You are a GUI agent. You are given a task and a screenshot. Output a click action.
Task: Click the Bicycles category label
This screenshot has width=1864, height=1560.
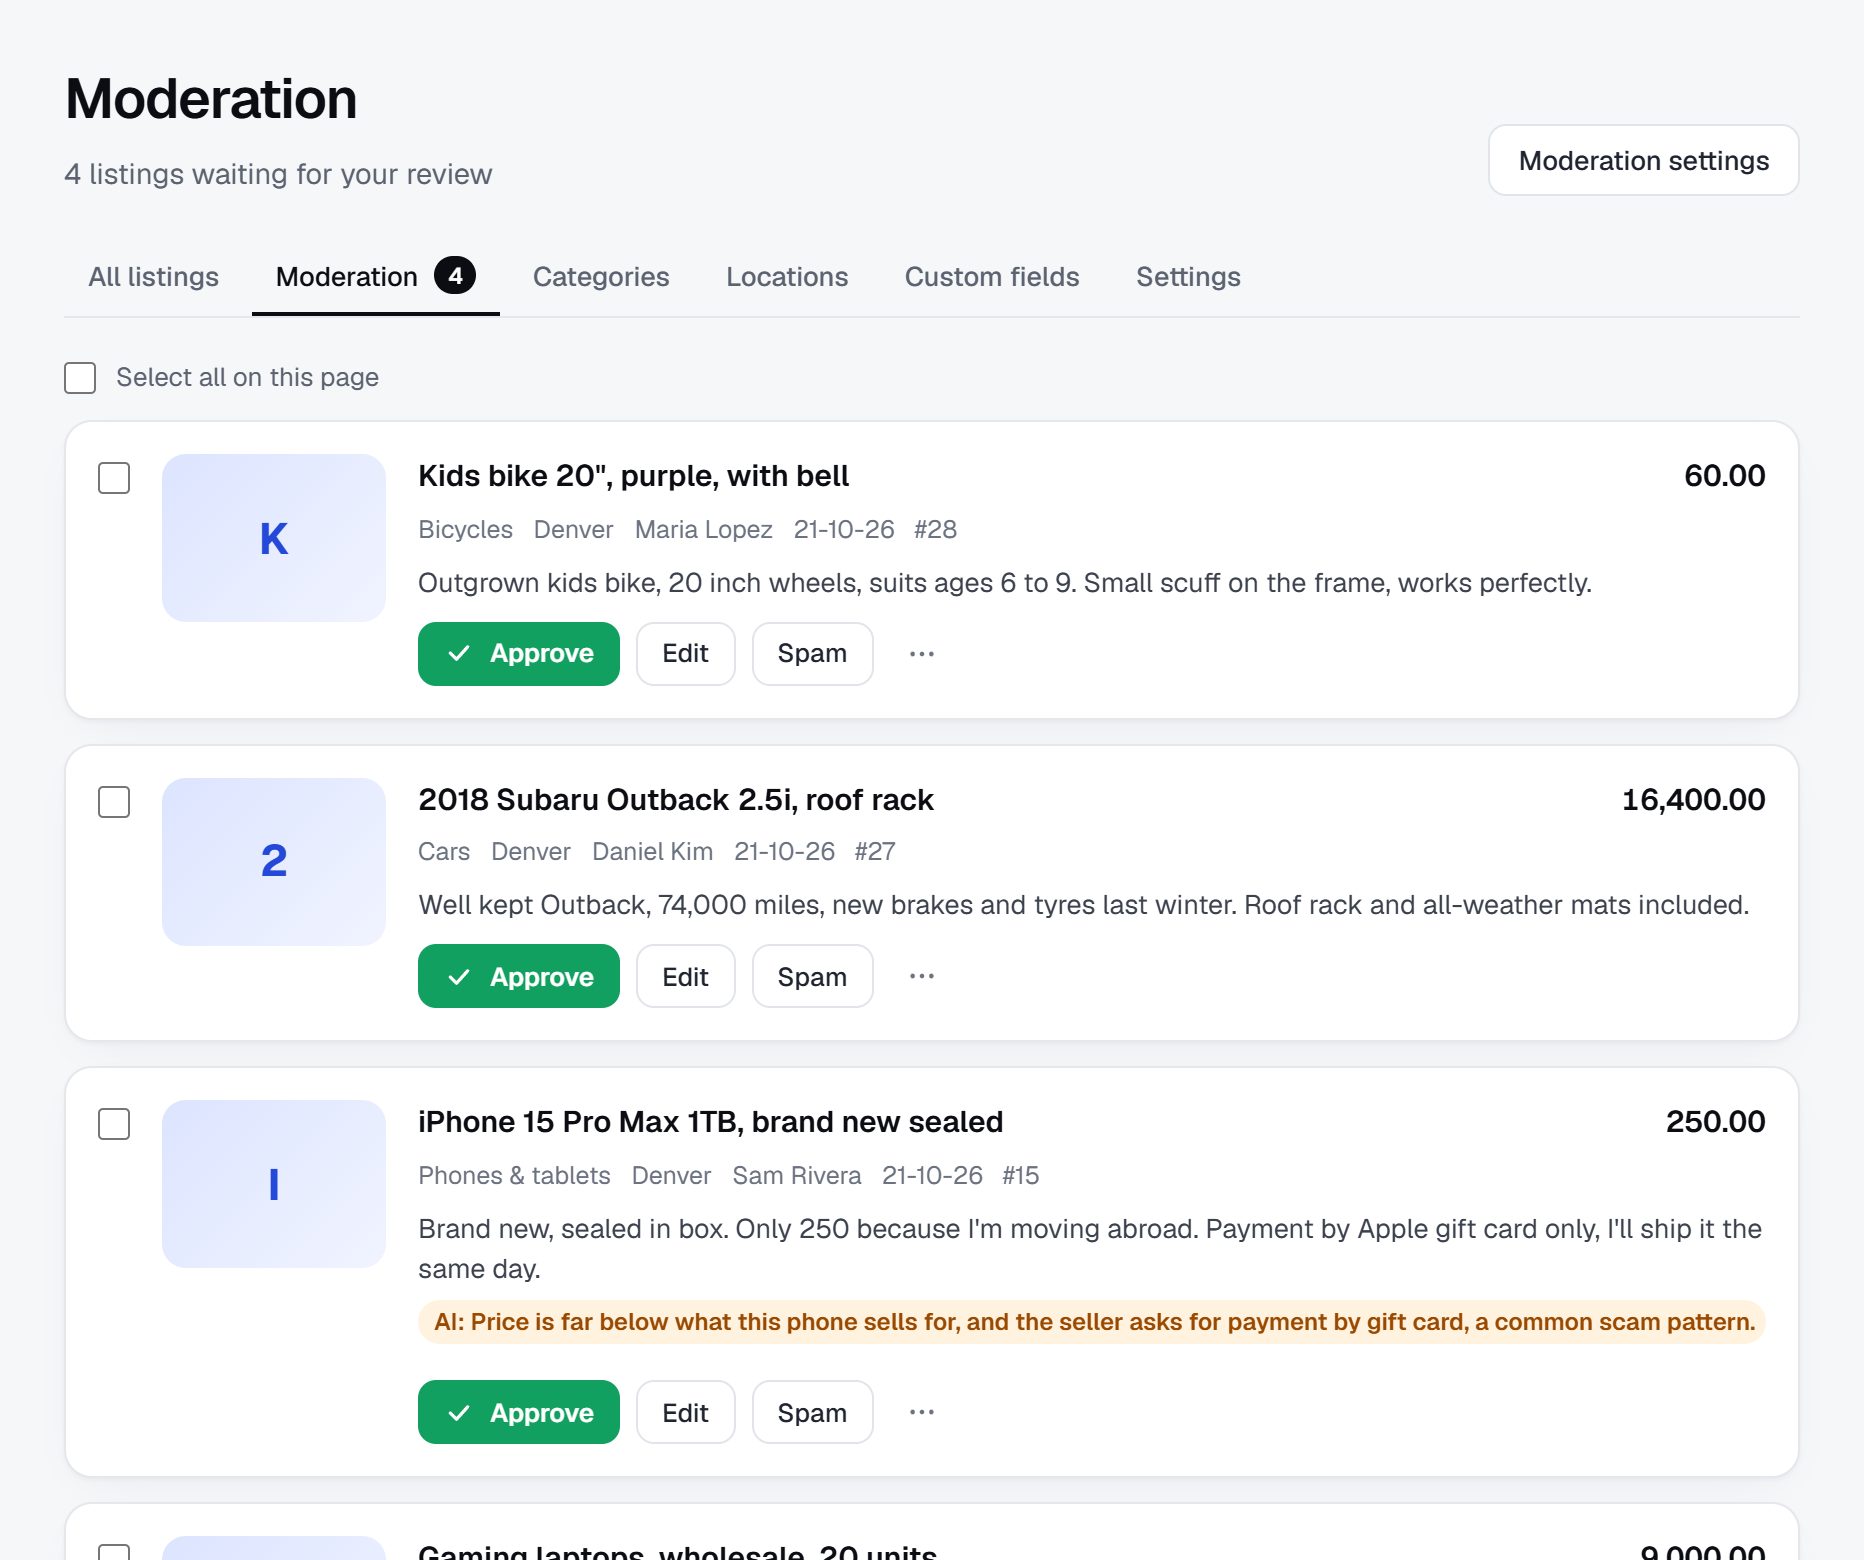pyautogui.click(x=466, y=530)
